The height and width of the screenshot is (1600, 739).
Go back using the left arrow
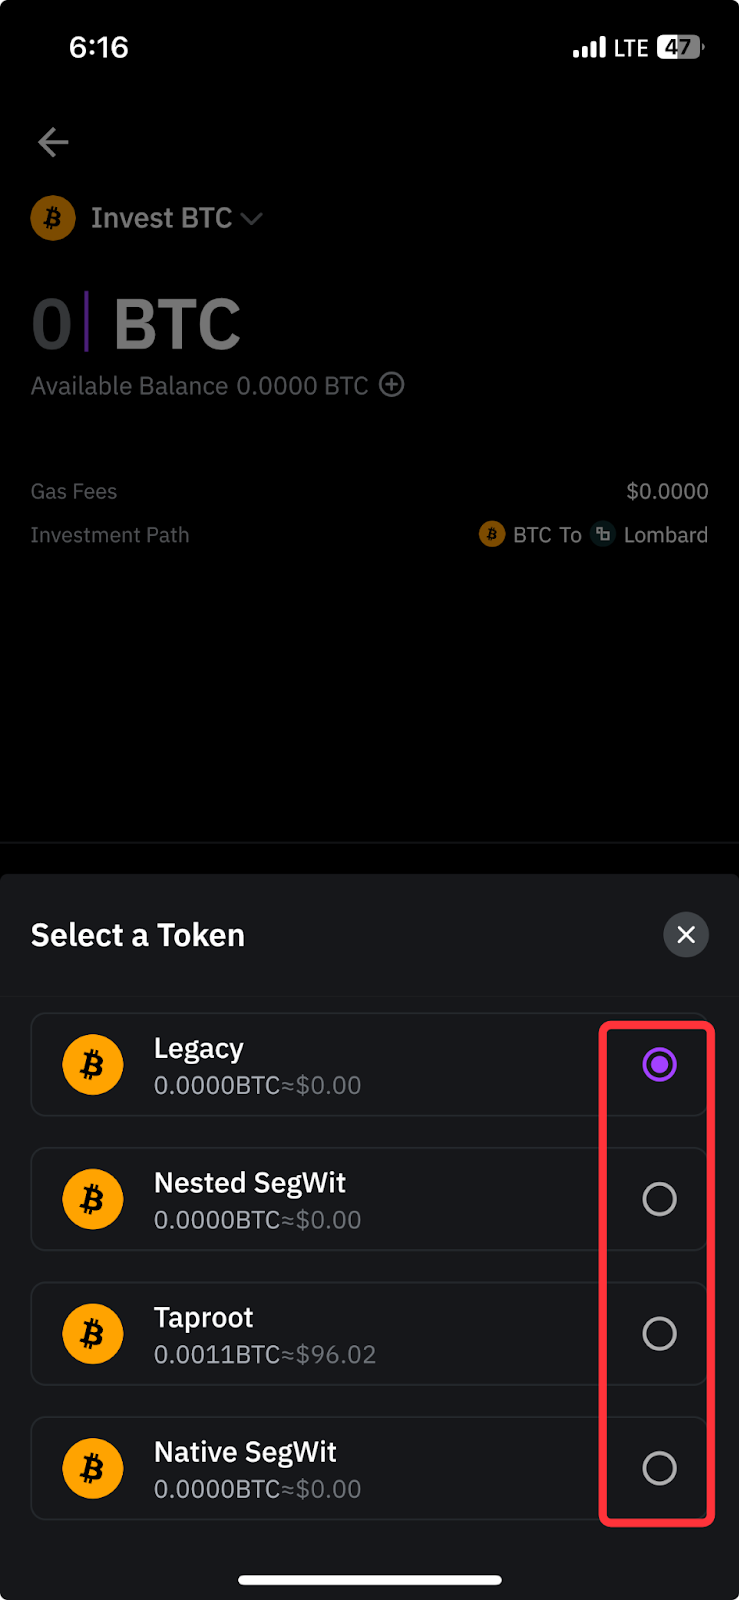point(53,142)
